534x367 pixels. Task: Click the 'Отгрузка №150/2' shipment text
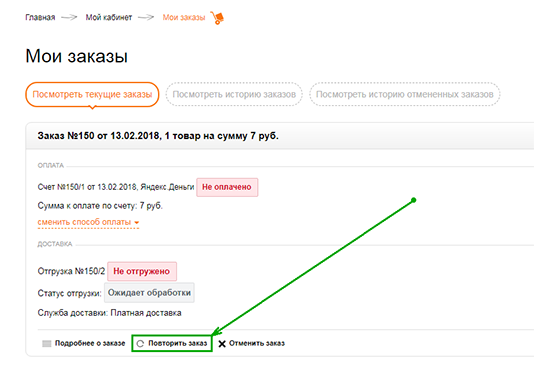coord(71,271)
